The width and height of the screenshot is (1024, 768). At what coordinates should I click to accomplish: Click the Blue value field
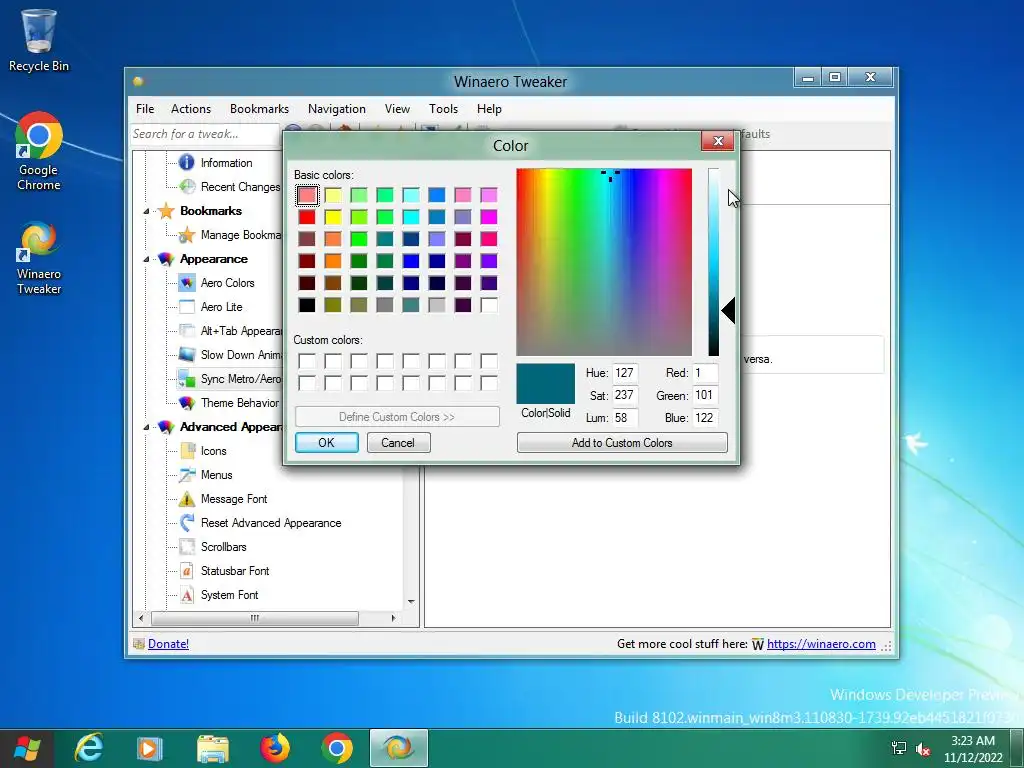point(705,418)
